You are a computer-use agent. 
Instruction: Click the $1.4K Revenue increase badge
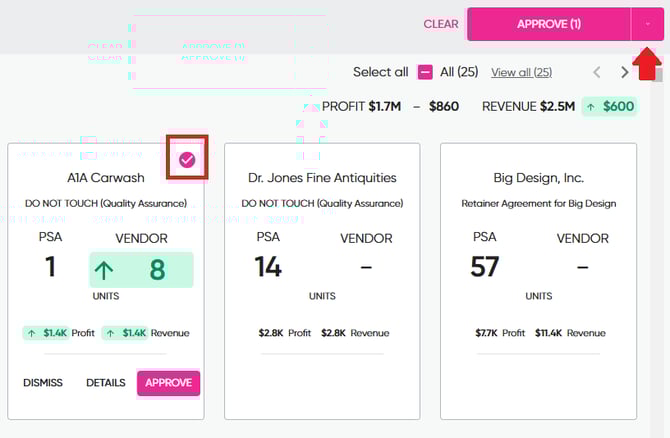(146, 333)
